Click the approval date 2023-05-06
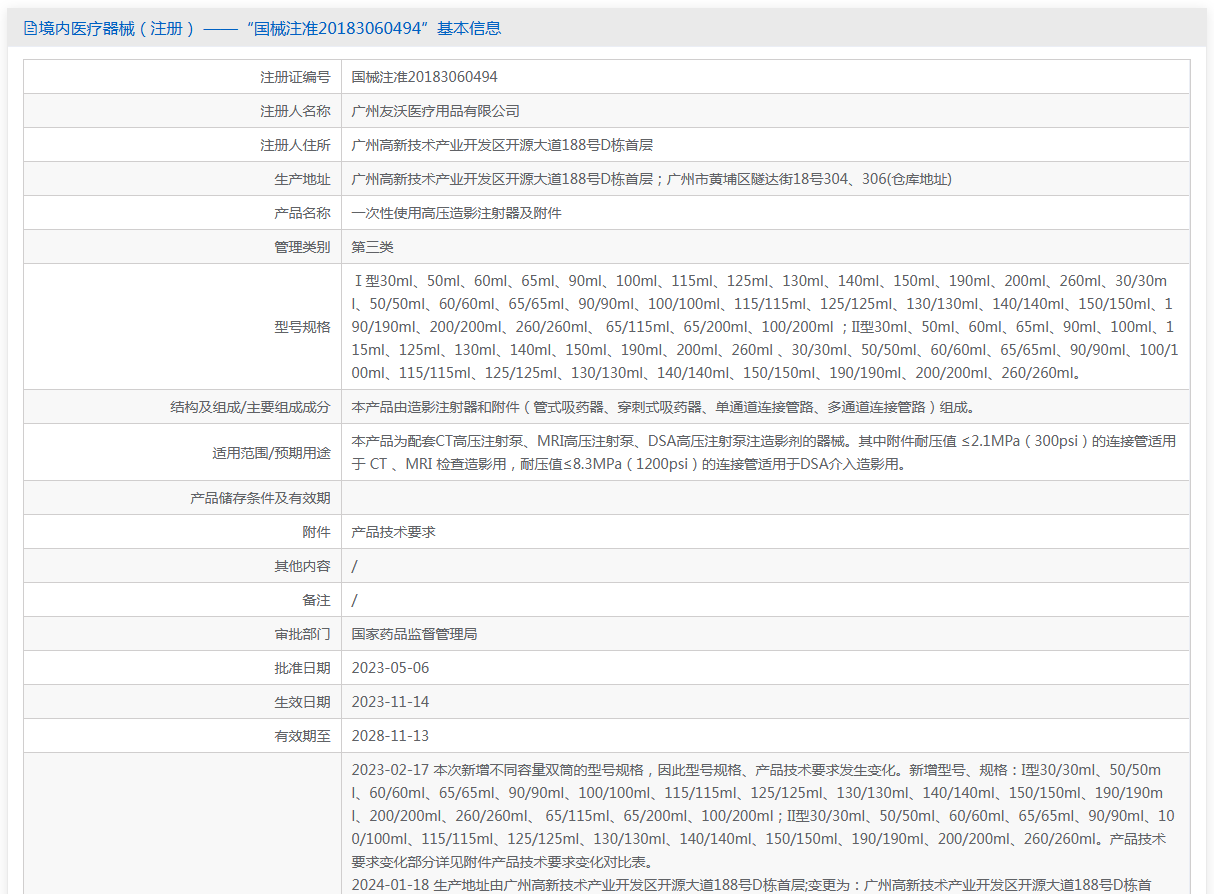Viewport: 1214px width, 894px height. pos(390,668)
